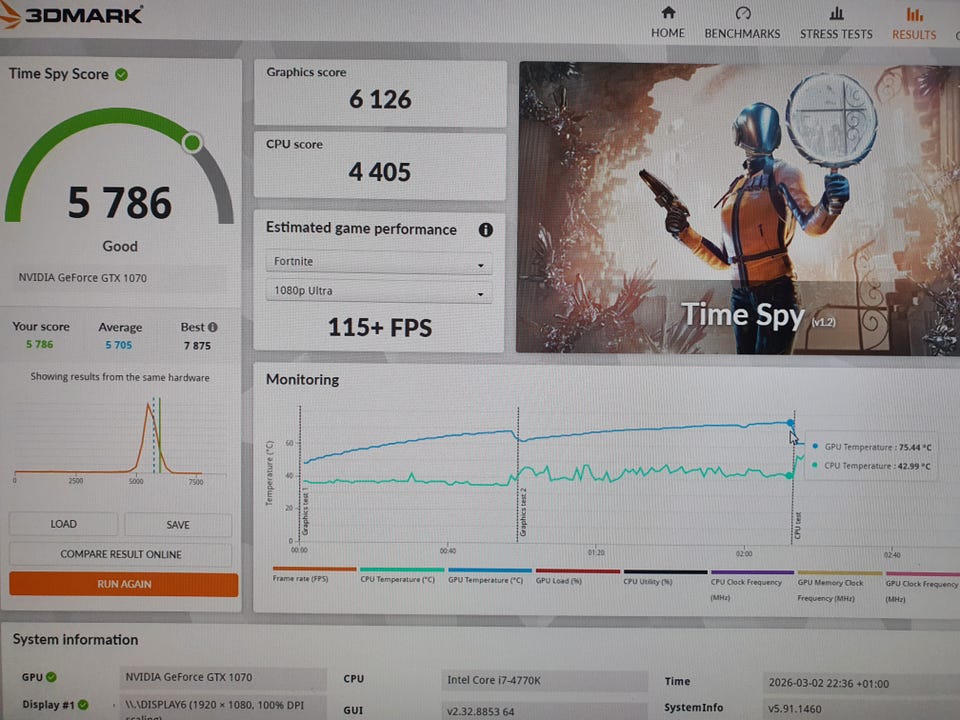Click the System information heading
The height and width of the screenshot is (720, 960).
(x=75, y=640)
